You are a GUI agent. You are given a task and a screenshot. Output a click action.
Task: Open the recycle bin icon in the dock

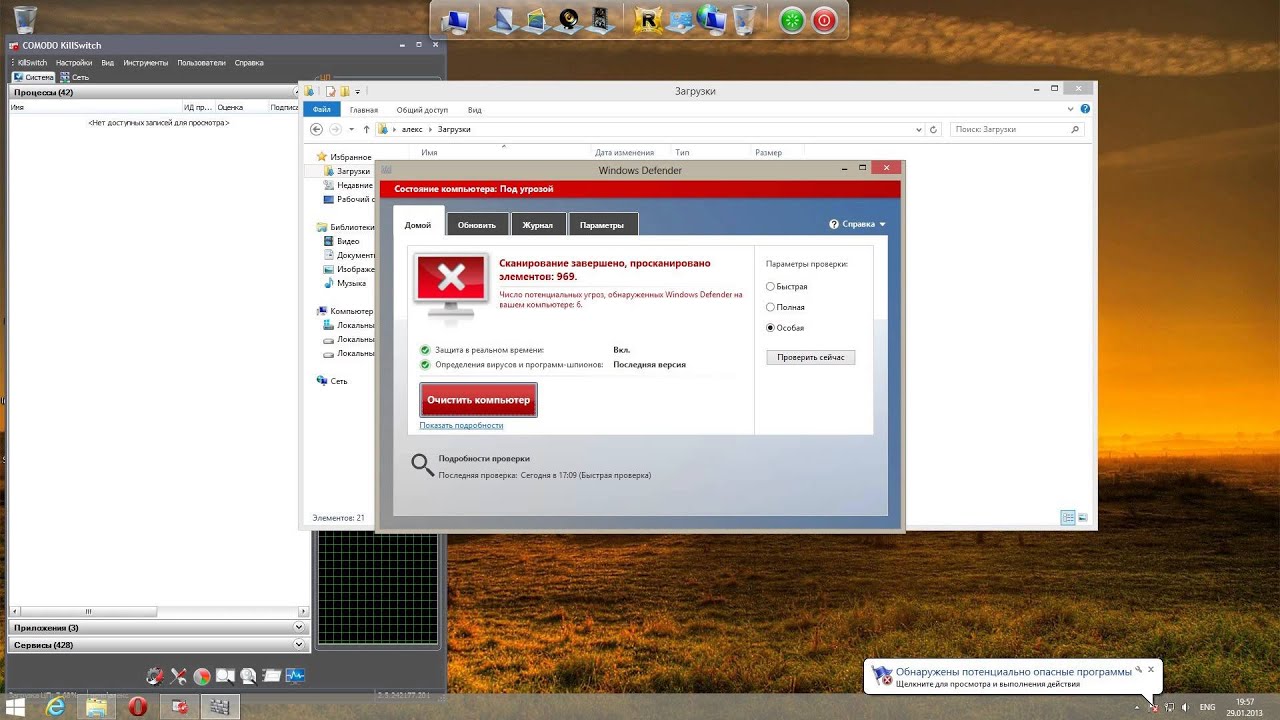click(745, 19)
